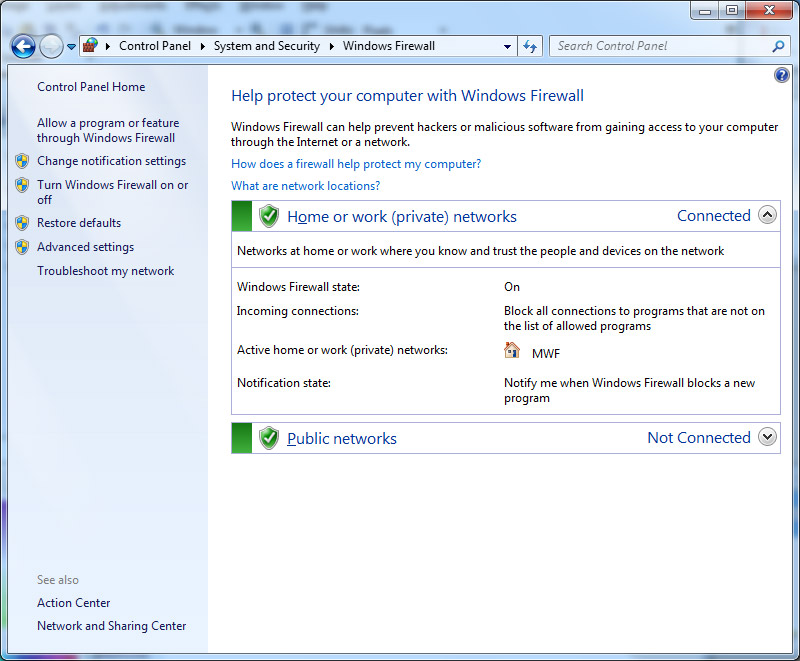Open Network and Sharing Center
Viewport: 800px width, 661px height.
coord(111,626)
